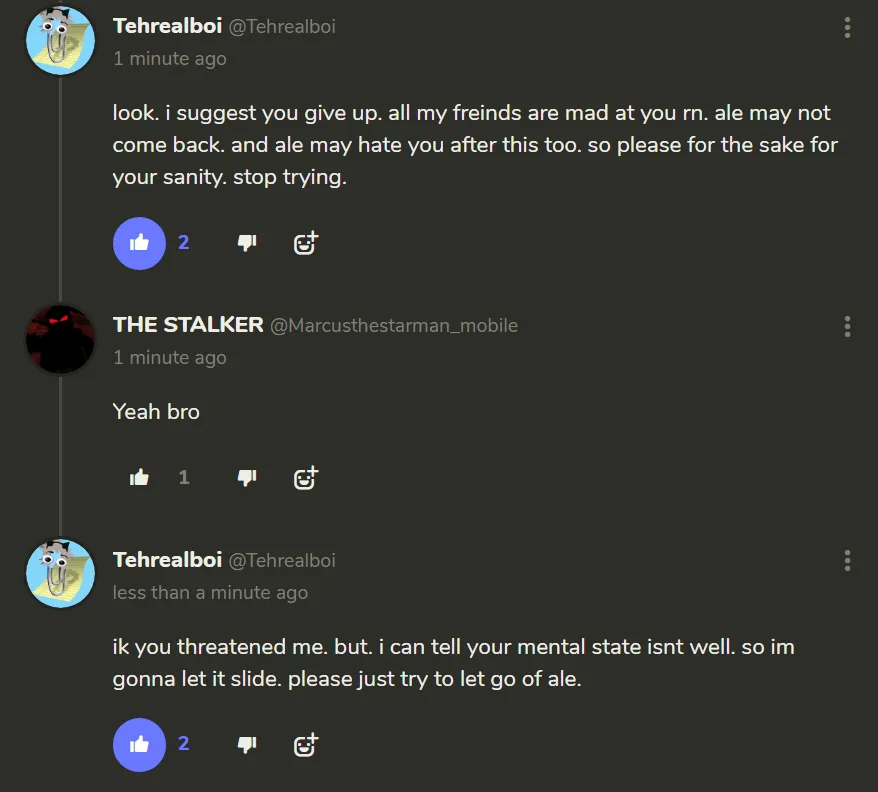878x792 pixels.
Task: Open three-dot menu on THE STALKER comment
Action: pyautogui.click(x=847, y=327)
